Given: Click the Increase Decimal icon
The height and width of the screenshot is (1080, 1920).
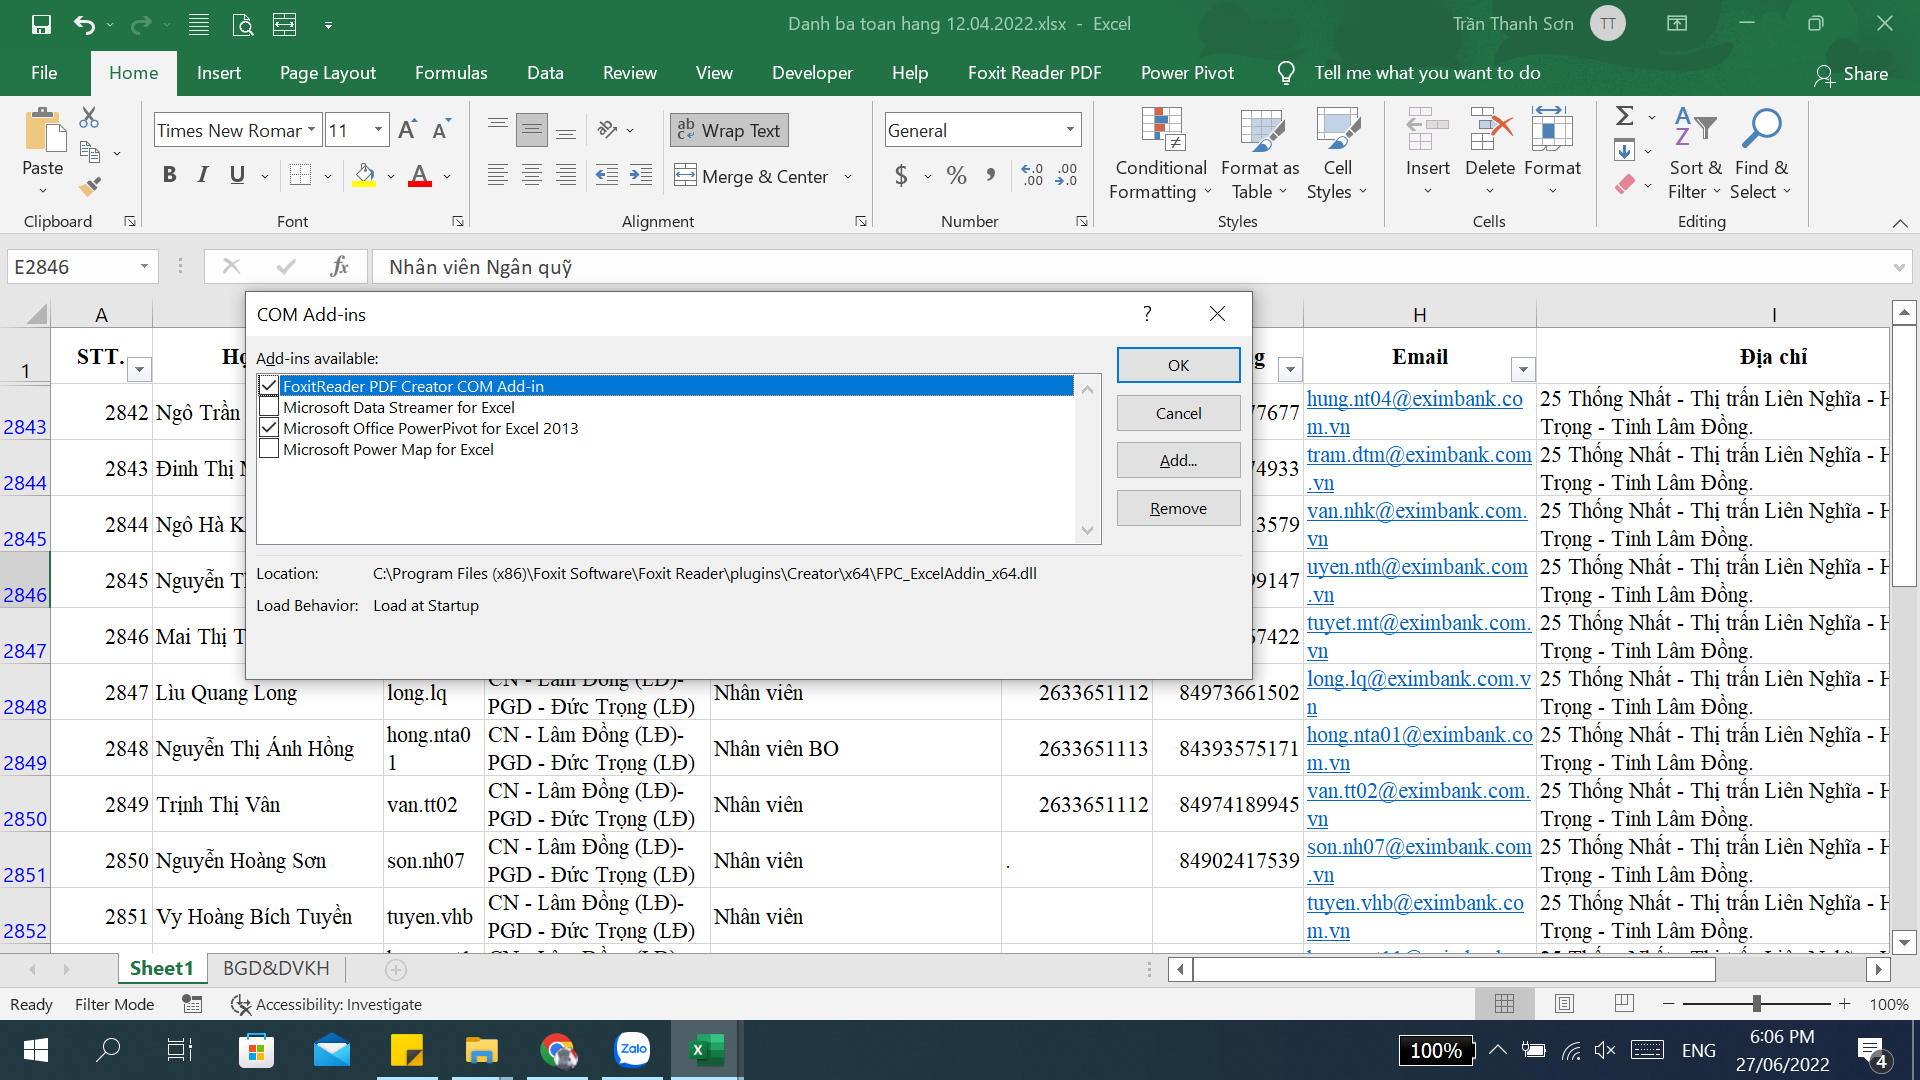Looking at the screenshot, I should click(1032, 176).
